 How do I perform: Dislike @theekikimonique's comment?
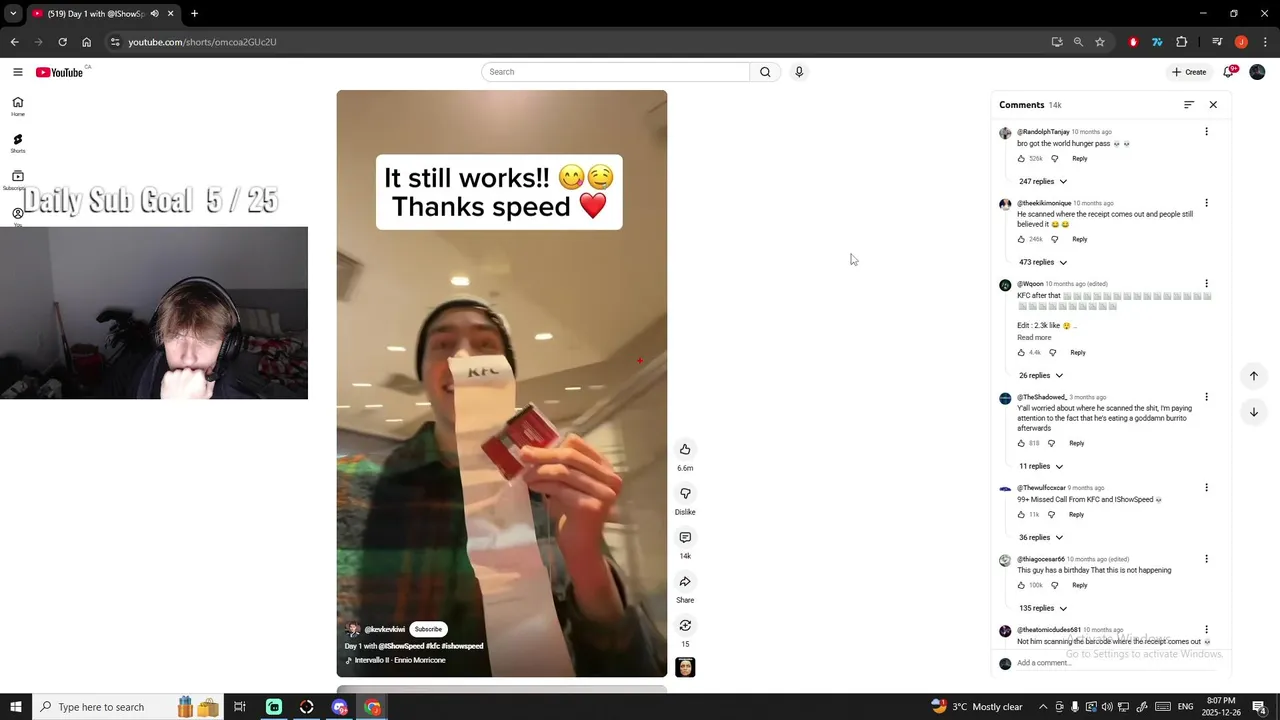(1054, 240)
